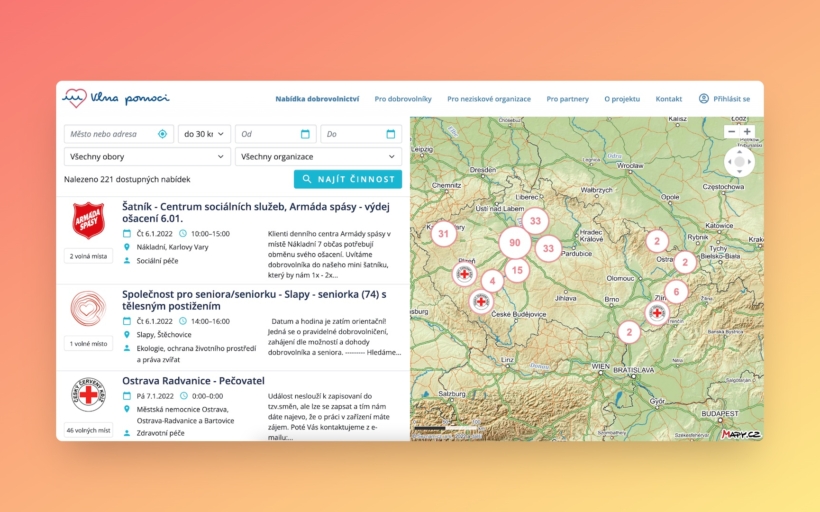Click 'Nalezeno 221 dostupných nabídek' text
820x512 pixels.
(x=127, y=179)
